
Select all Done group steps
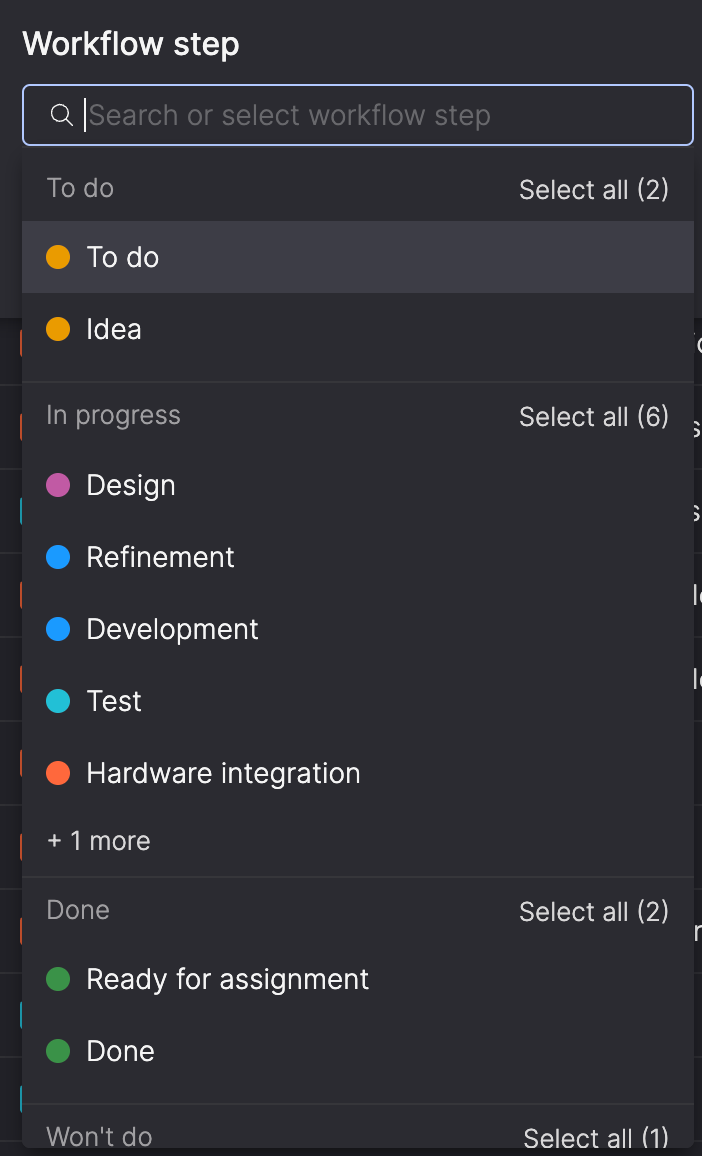click(x=593, y=912)
